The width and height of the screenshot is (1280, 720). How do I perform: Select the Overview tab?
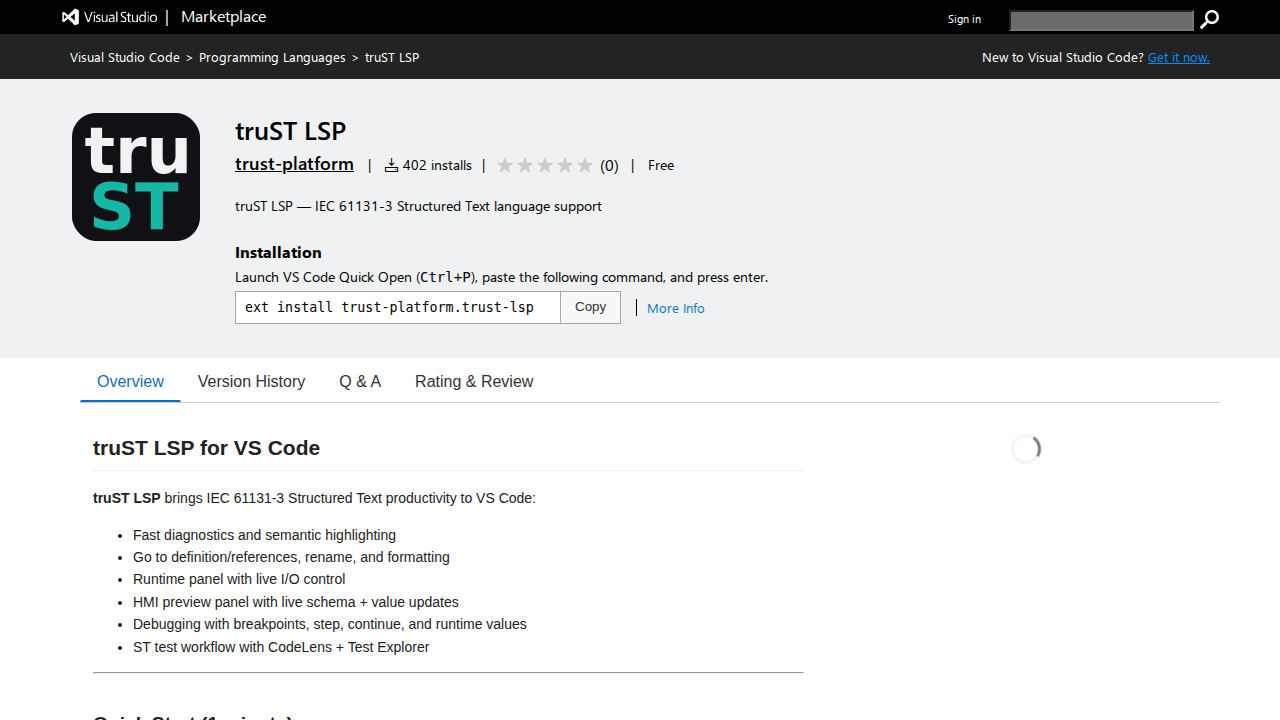pos(130,381)
